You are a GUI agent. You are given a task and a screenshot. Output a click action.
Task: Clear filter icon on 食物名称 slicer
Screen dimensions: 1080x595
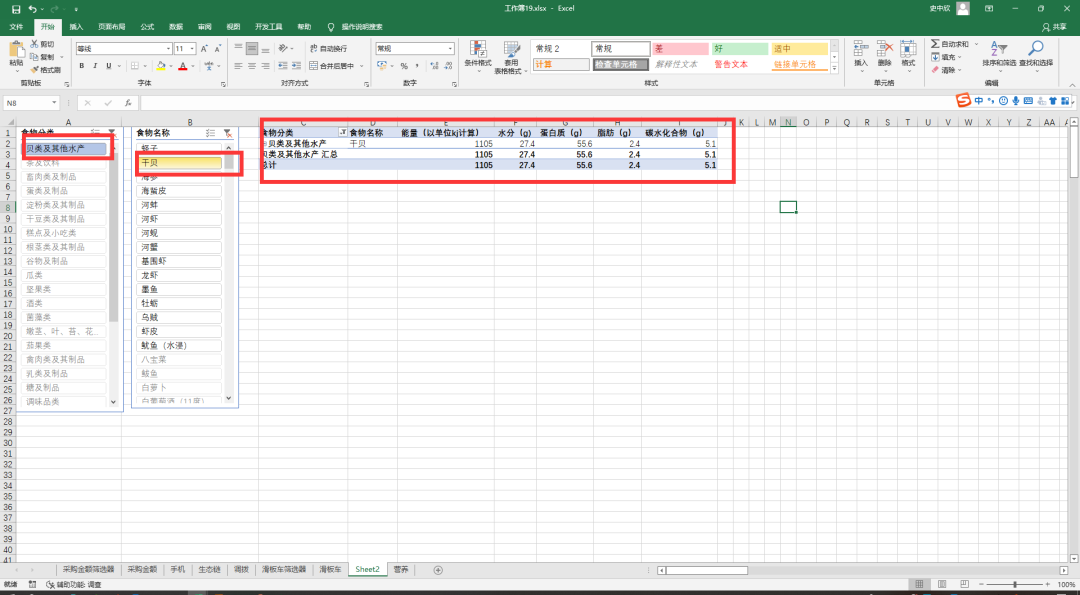pyautogui.click(x=228, y=133)
